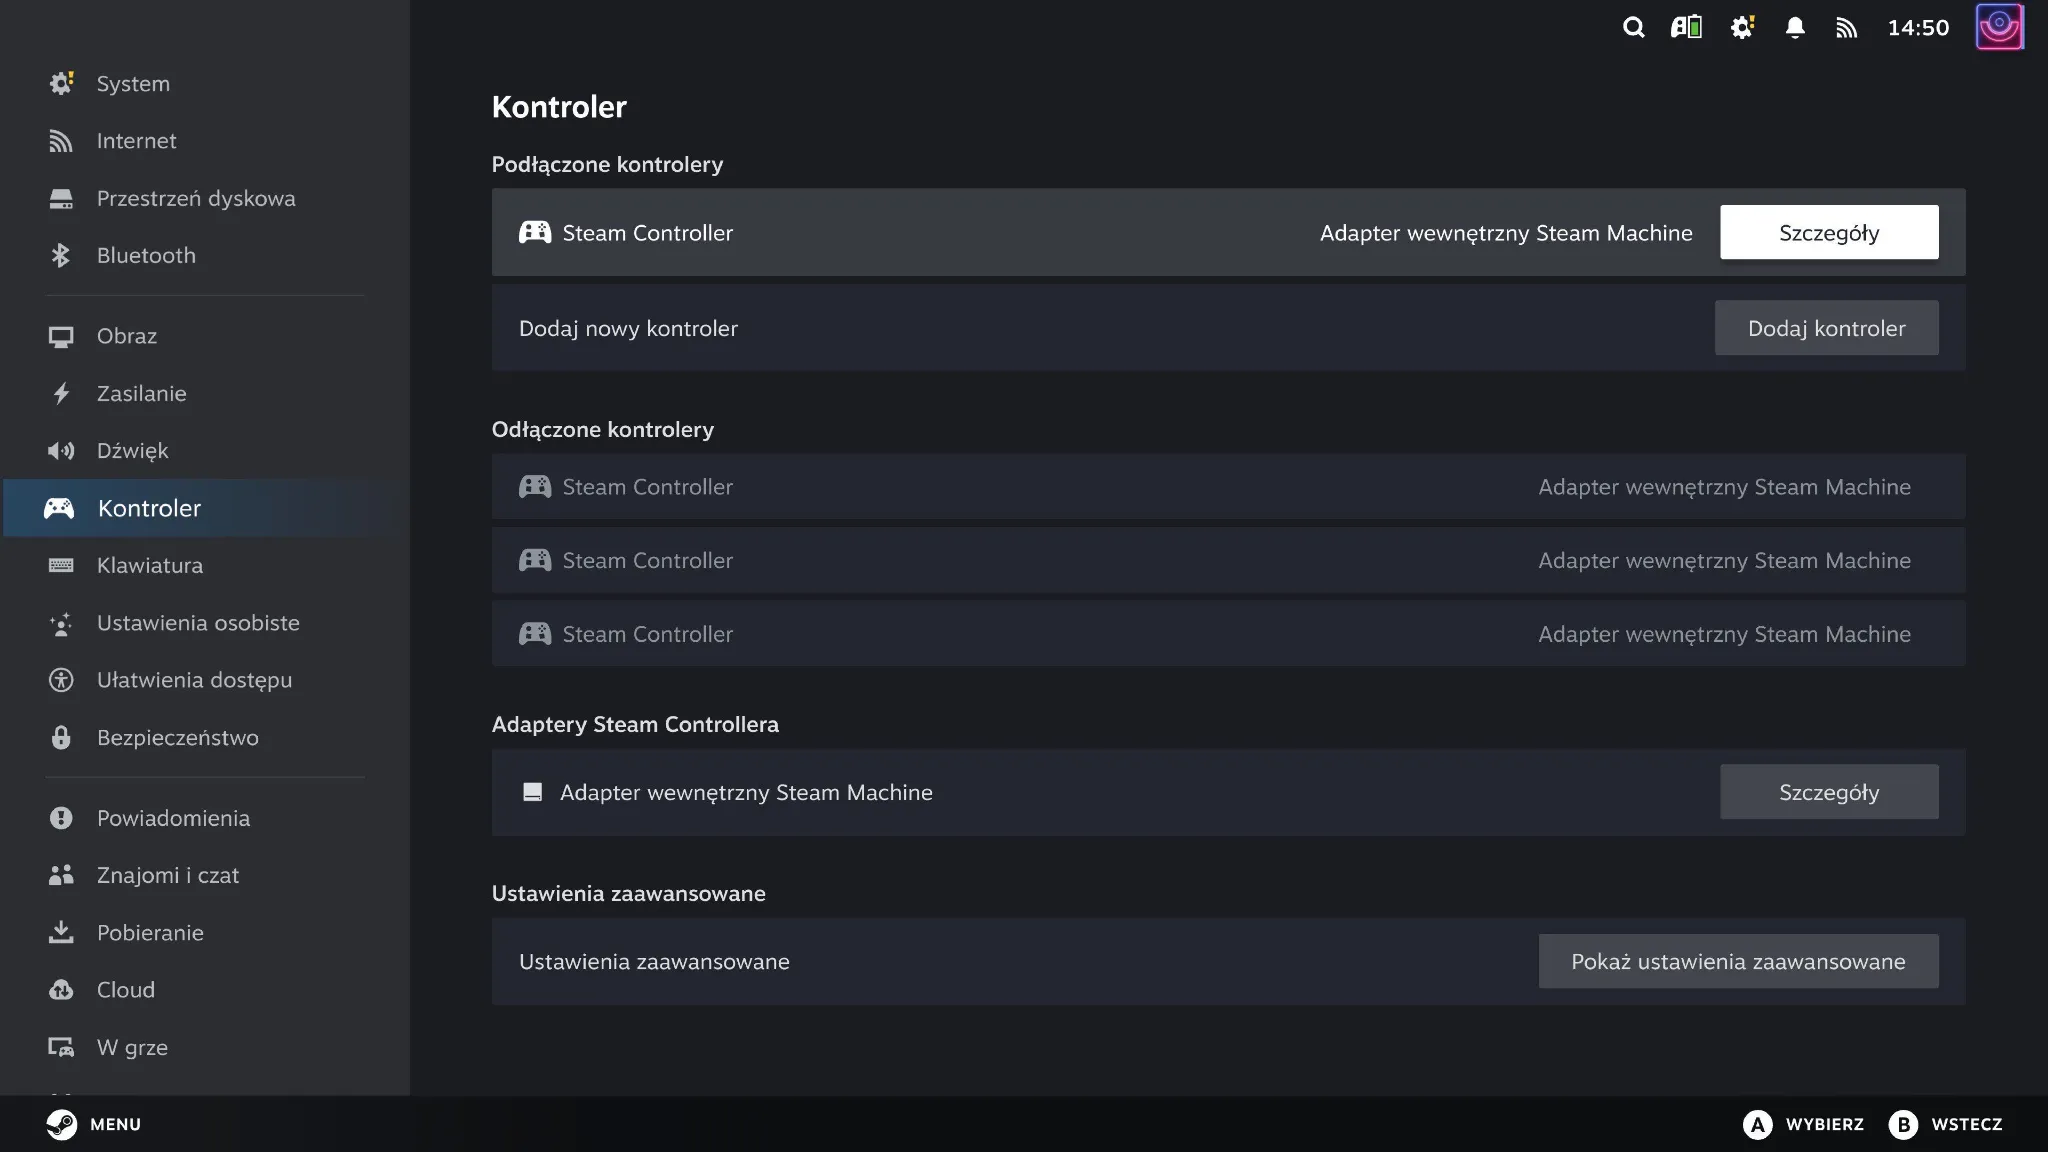This screenshot has height=1152, width=2048.
Task: Open Szczegóły for connected Steam Controller
Action: (1829, 233)
